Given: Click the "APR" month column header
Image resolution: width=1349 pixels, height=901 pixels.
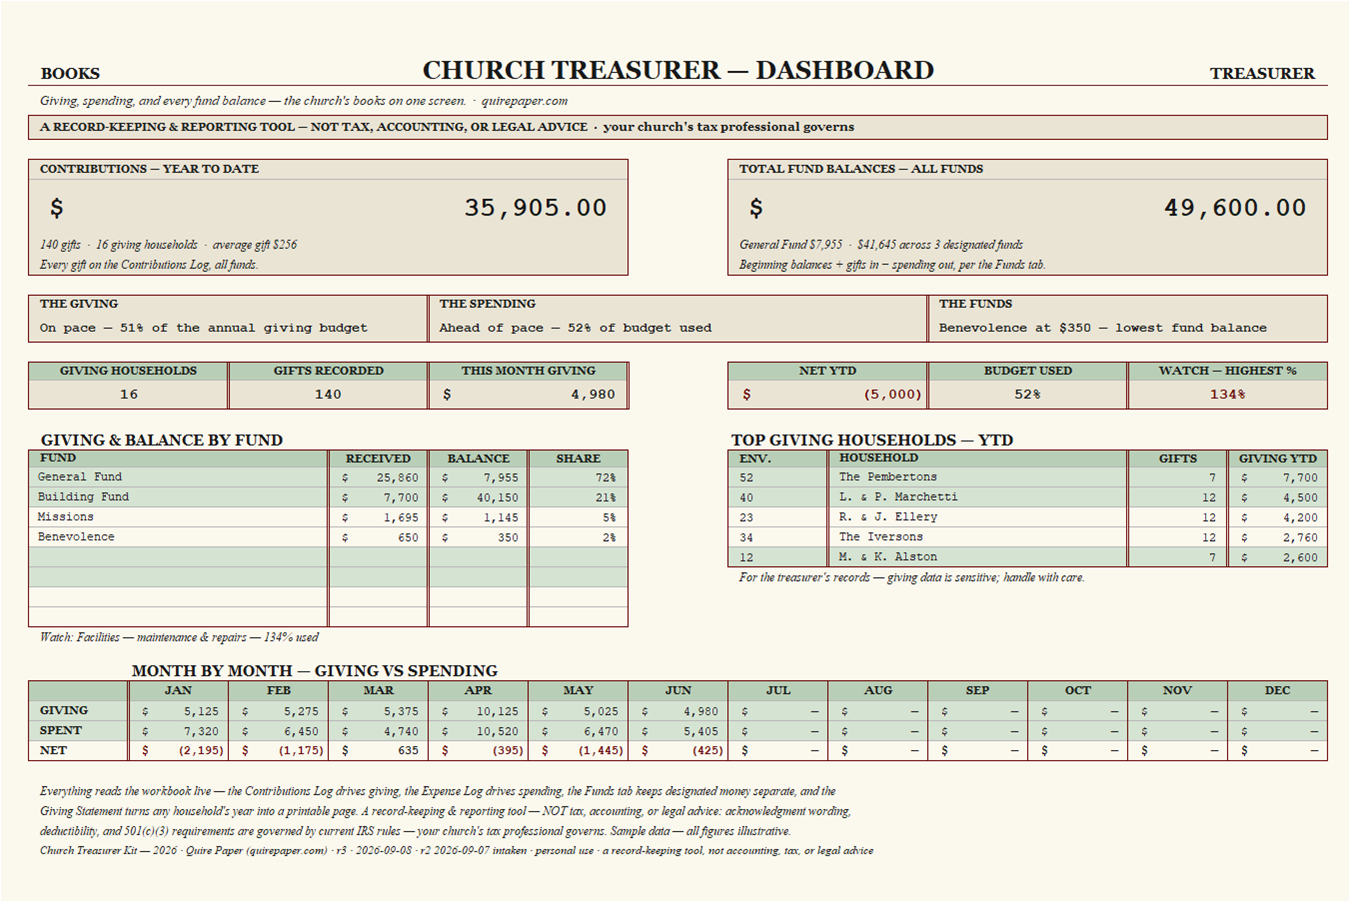Looking at the screenshot, I should tap(478, 691).
